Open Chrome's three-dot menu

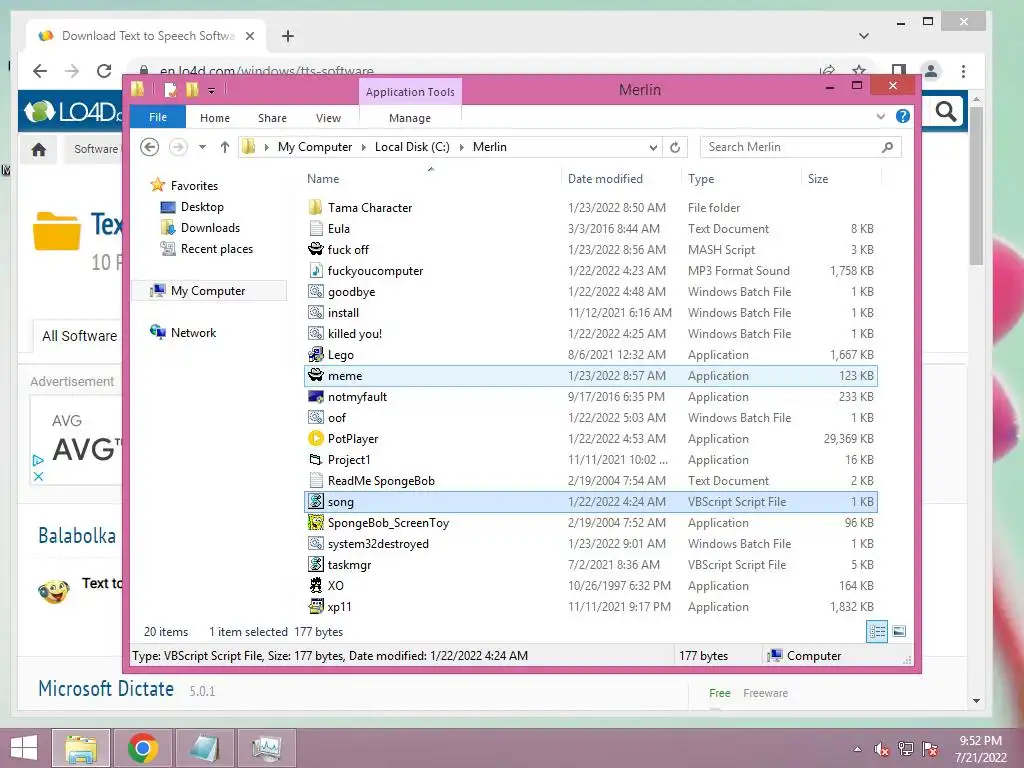click(x=963, y=71)
